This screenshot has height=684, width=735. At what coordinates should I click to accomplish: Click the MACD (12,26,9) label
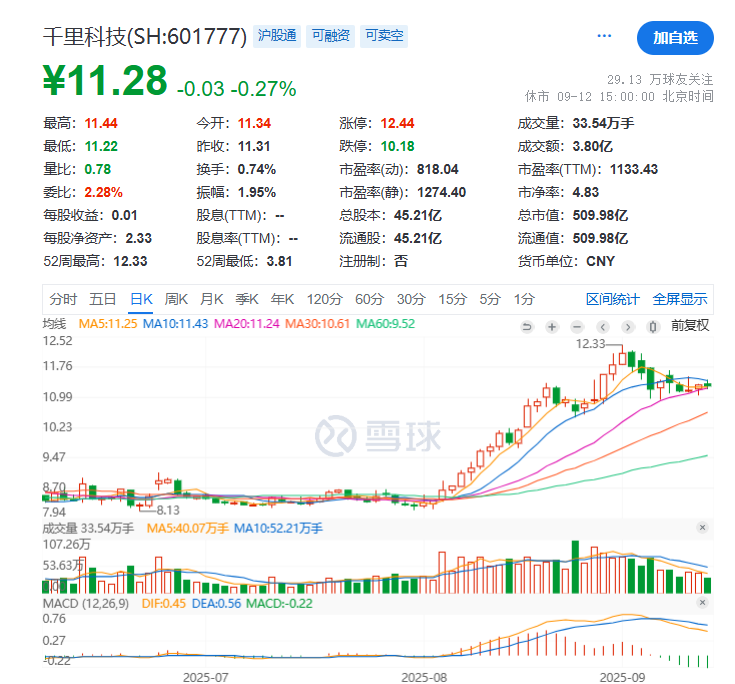pos(86,603)
